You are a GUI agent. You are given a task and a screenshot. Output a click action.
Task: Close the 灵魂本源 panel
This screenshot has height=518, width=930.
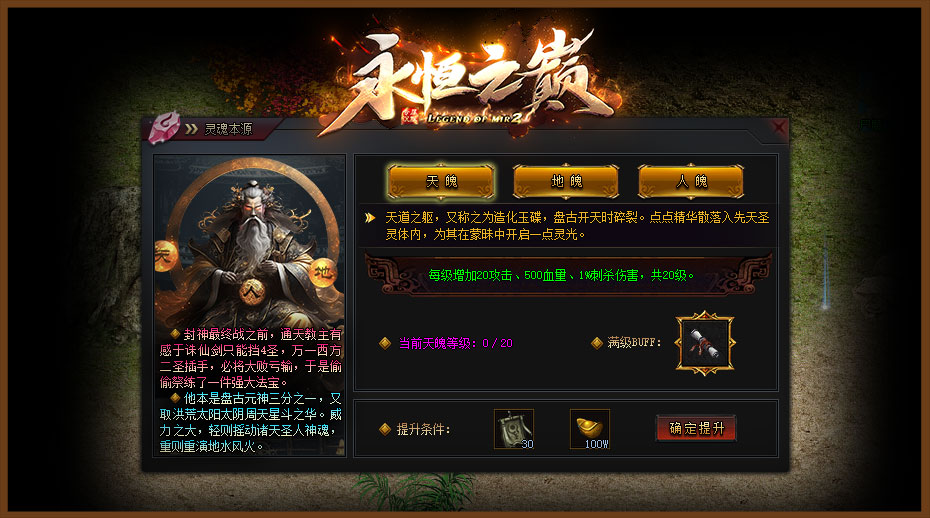(778, 127)
